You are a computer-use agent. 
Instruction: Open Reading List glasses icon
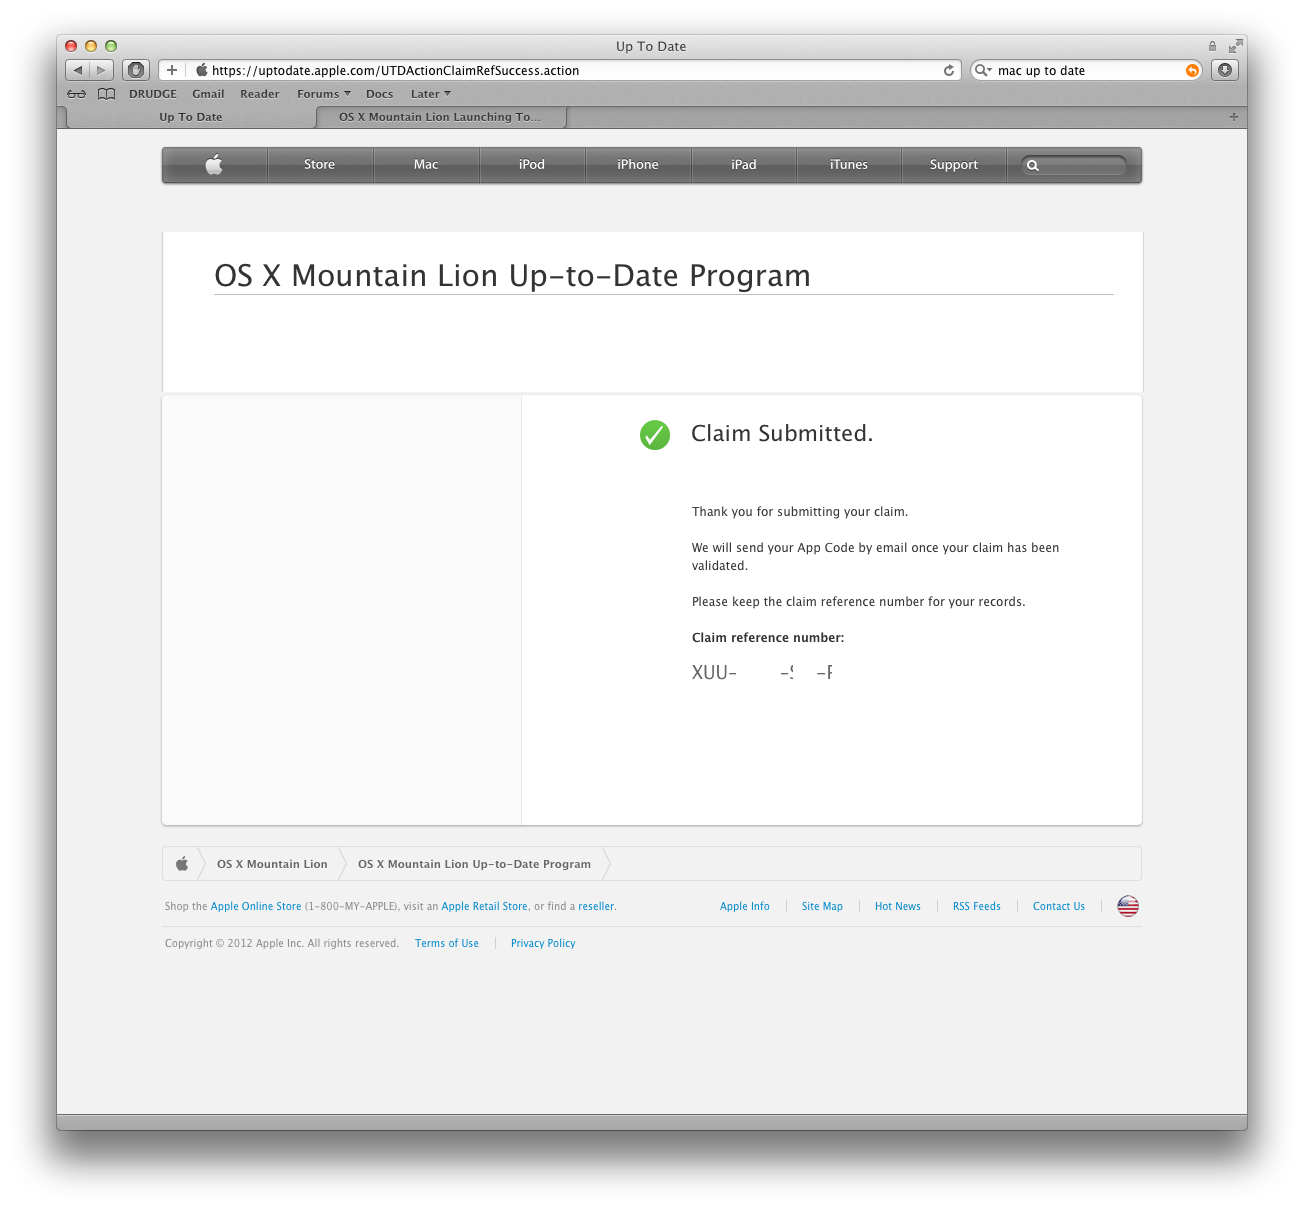pyautogui.click(x=77, y=94)
